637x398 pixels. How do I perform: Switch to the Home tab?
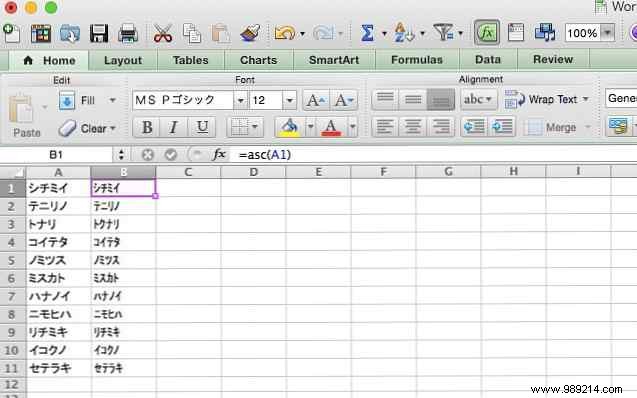coord(50,61)
